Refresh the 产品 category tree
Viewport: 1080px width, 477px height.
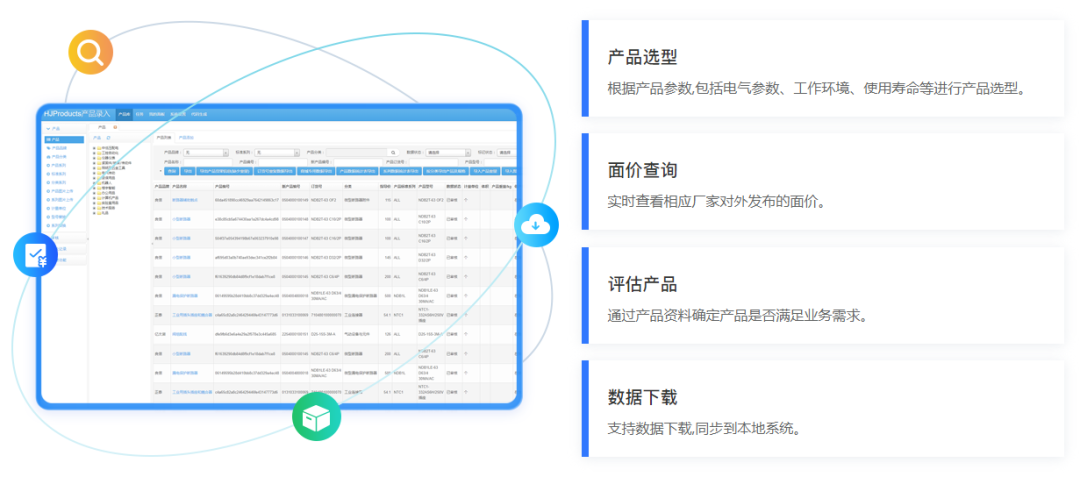point(108,138)
